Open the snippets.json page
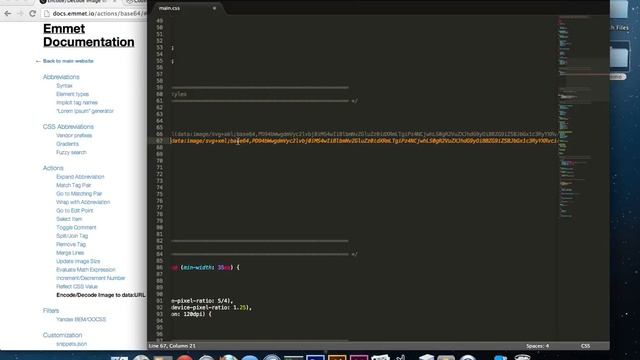640x360 pixels. [71, 344]
